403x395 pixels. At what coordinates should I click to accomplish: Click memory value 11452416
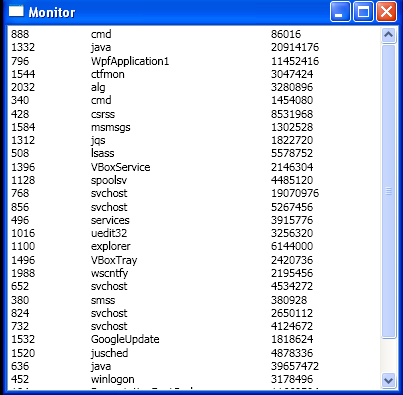click(x=295, y=61)
